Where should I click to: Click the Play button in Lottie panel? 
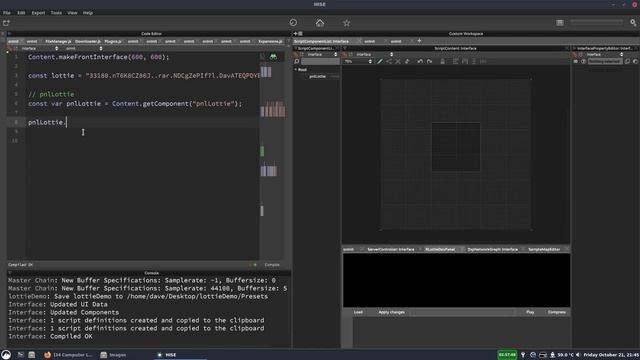(x=530, y=312)
